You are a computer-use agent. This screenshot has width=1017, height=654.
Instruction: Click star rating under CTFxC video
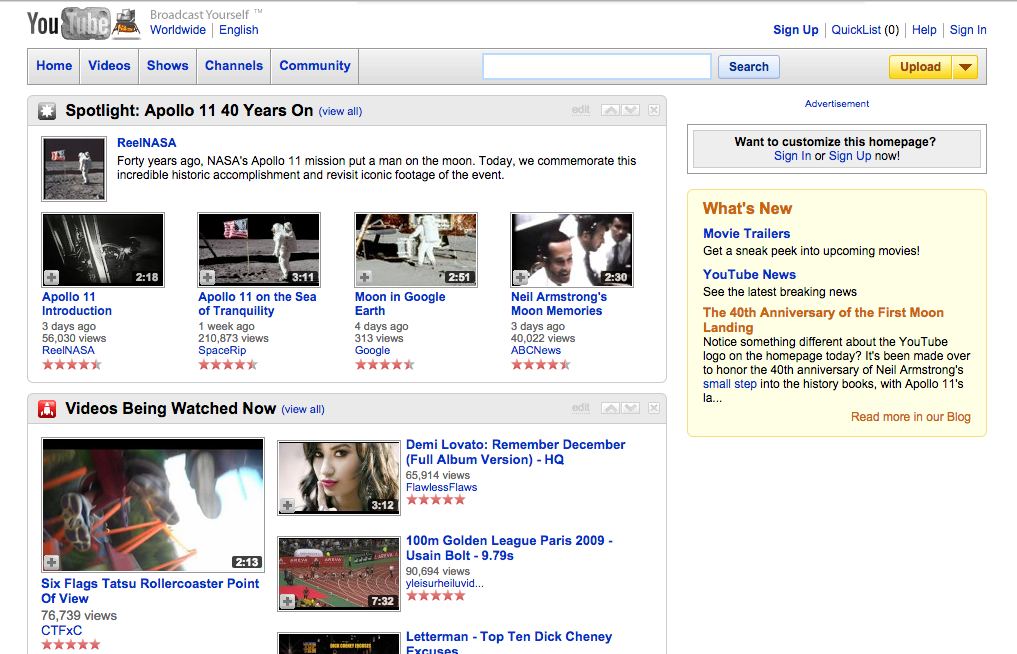(71, 644)
